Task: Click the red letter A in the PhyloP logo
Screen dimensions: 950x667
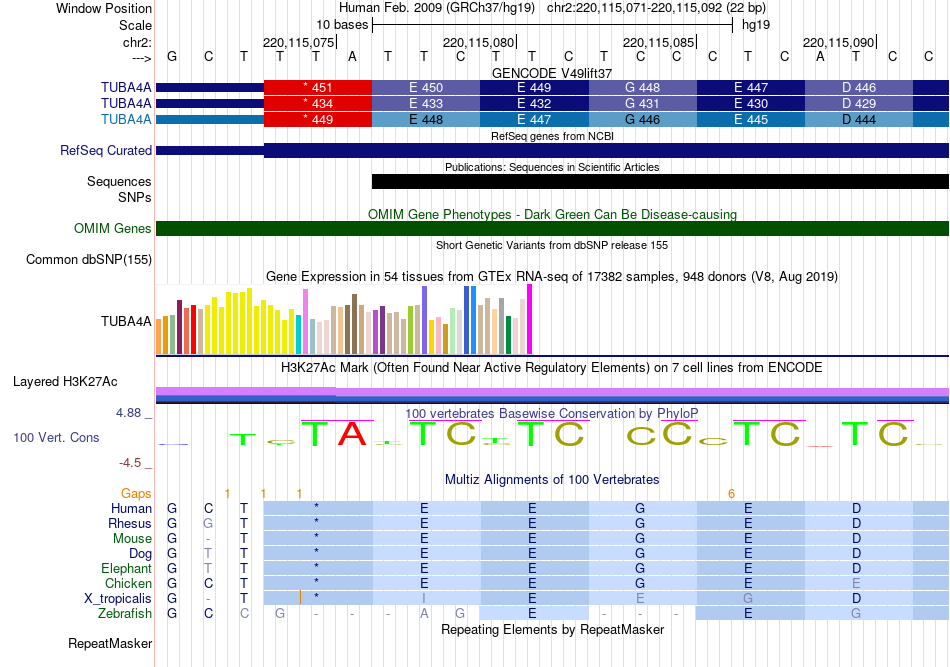Action: click(x=352, y=434)
